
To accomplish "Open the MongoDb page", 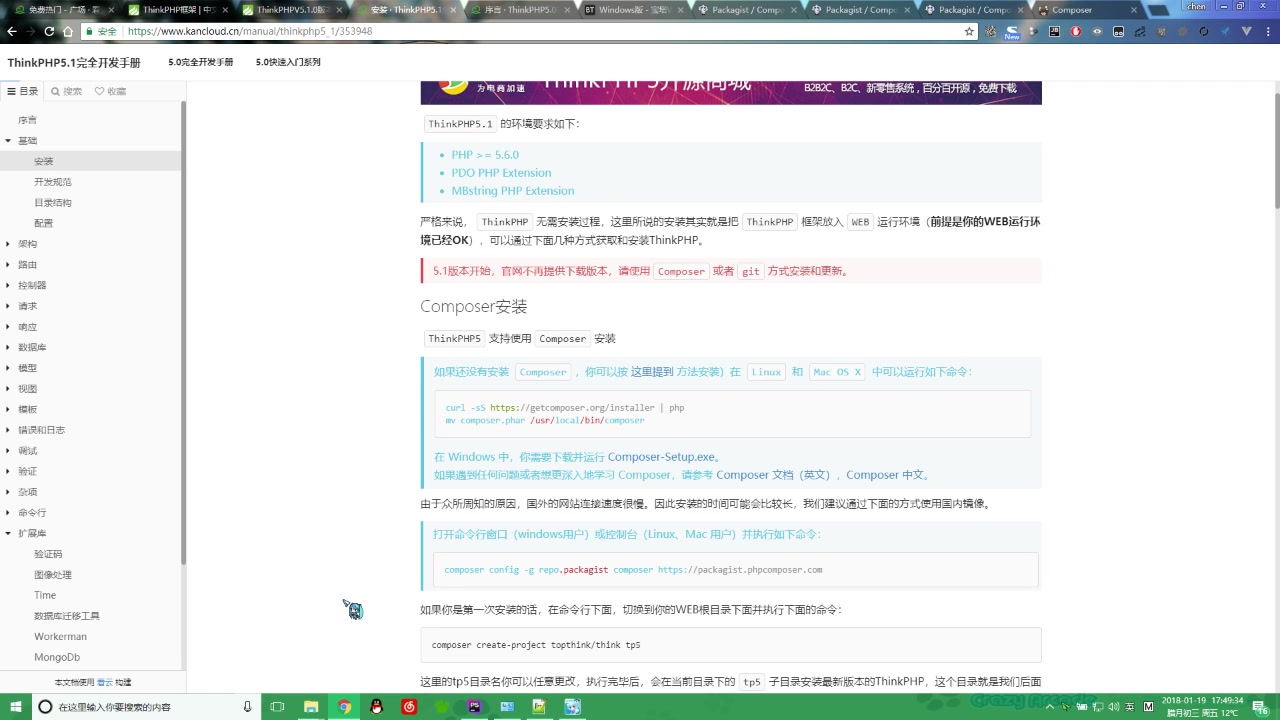I will click(57, 657).
